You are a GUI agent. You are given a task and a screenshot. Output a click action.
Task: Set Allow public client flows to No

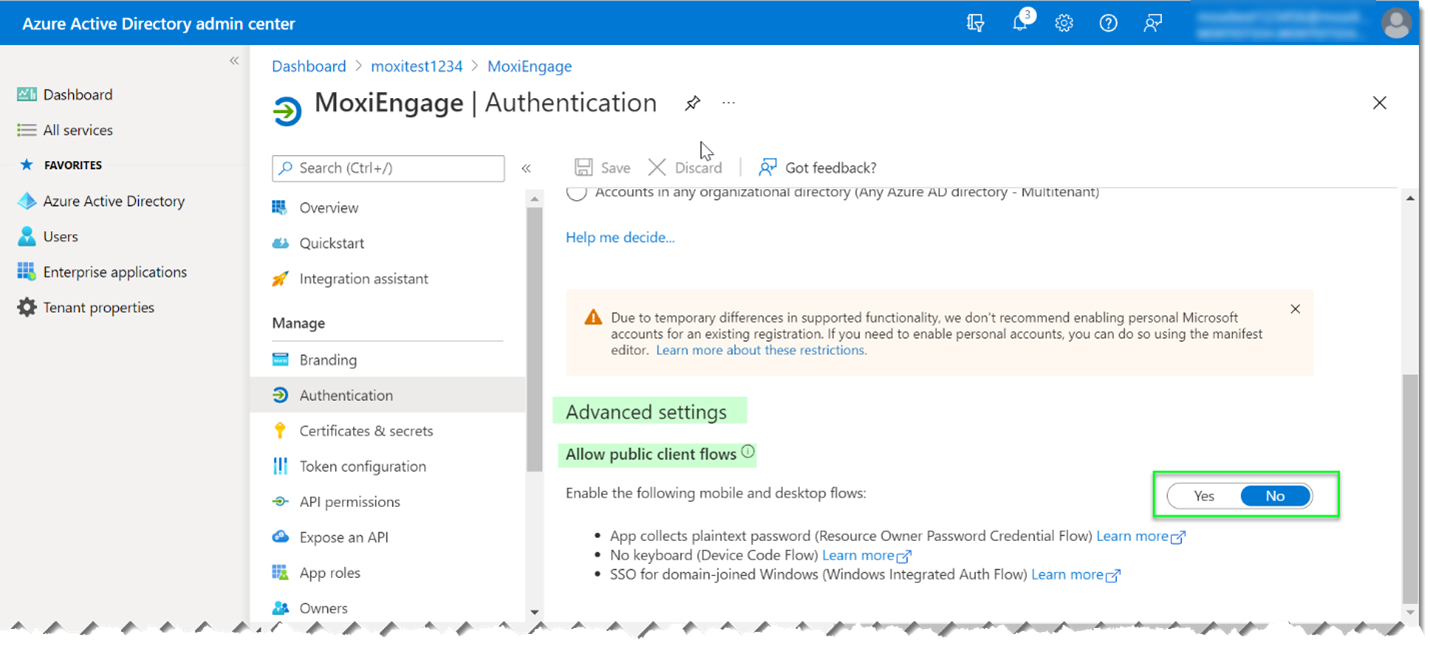(1275, 496)
